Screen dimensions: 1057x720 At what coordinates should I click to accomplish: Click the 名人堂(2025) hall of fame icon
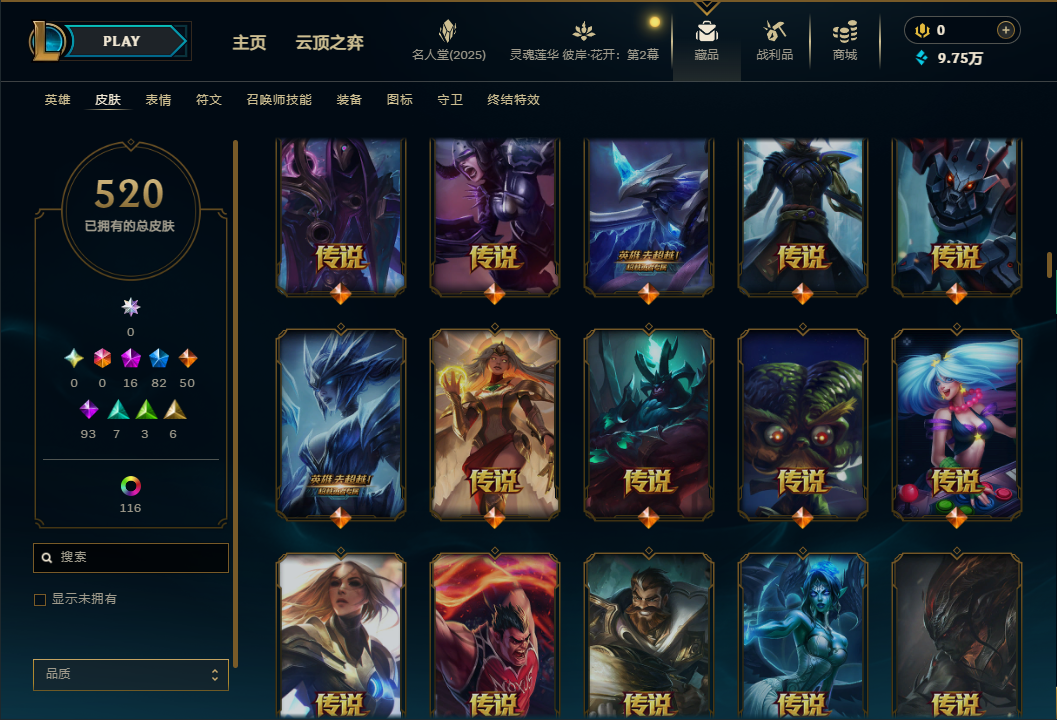coord(448,31)
